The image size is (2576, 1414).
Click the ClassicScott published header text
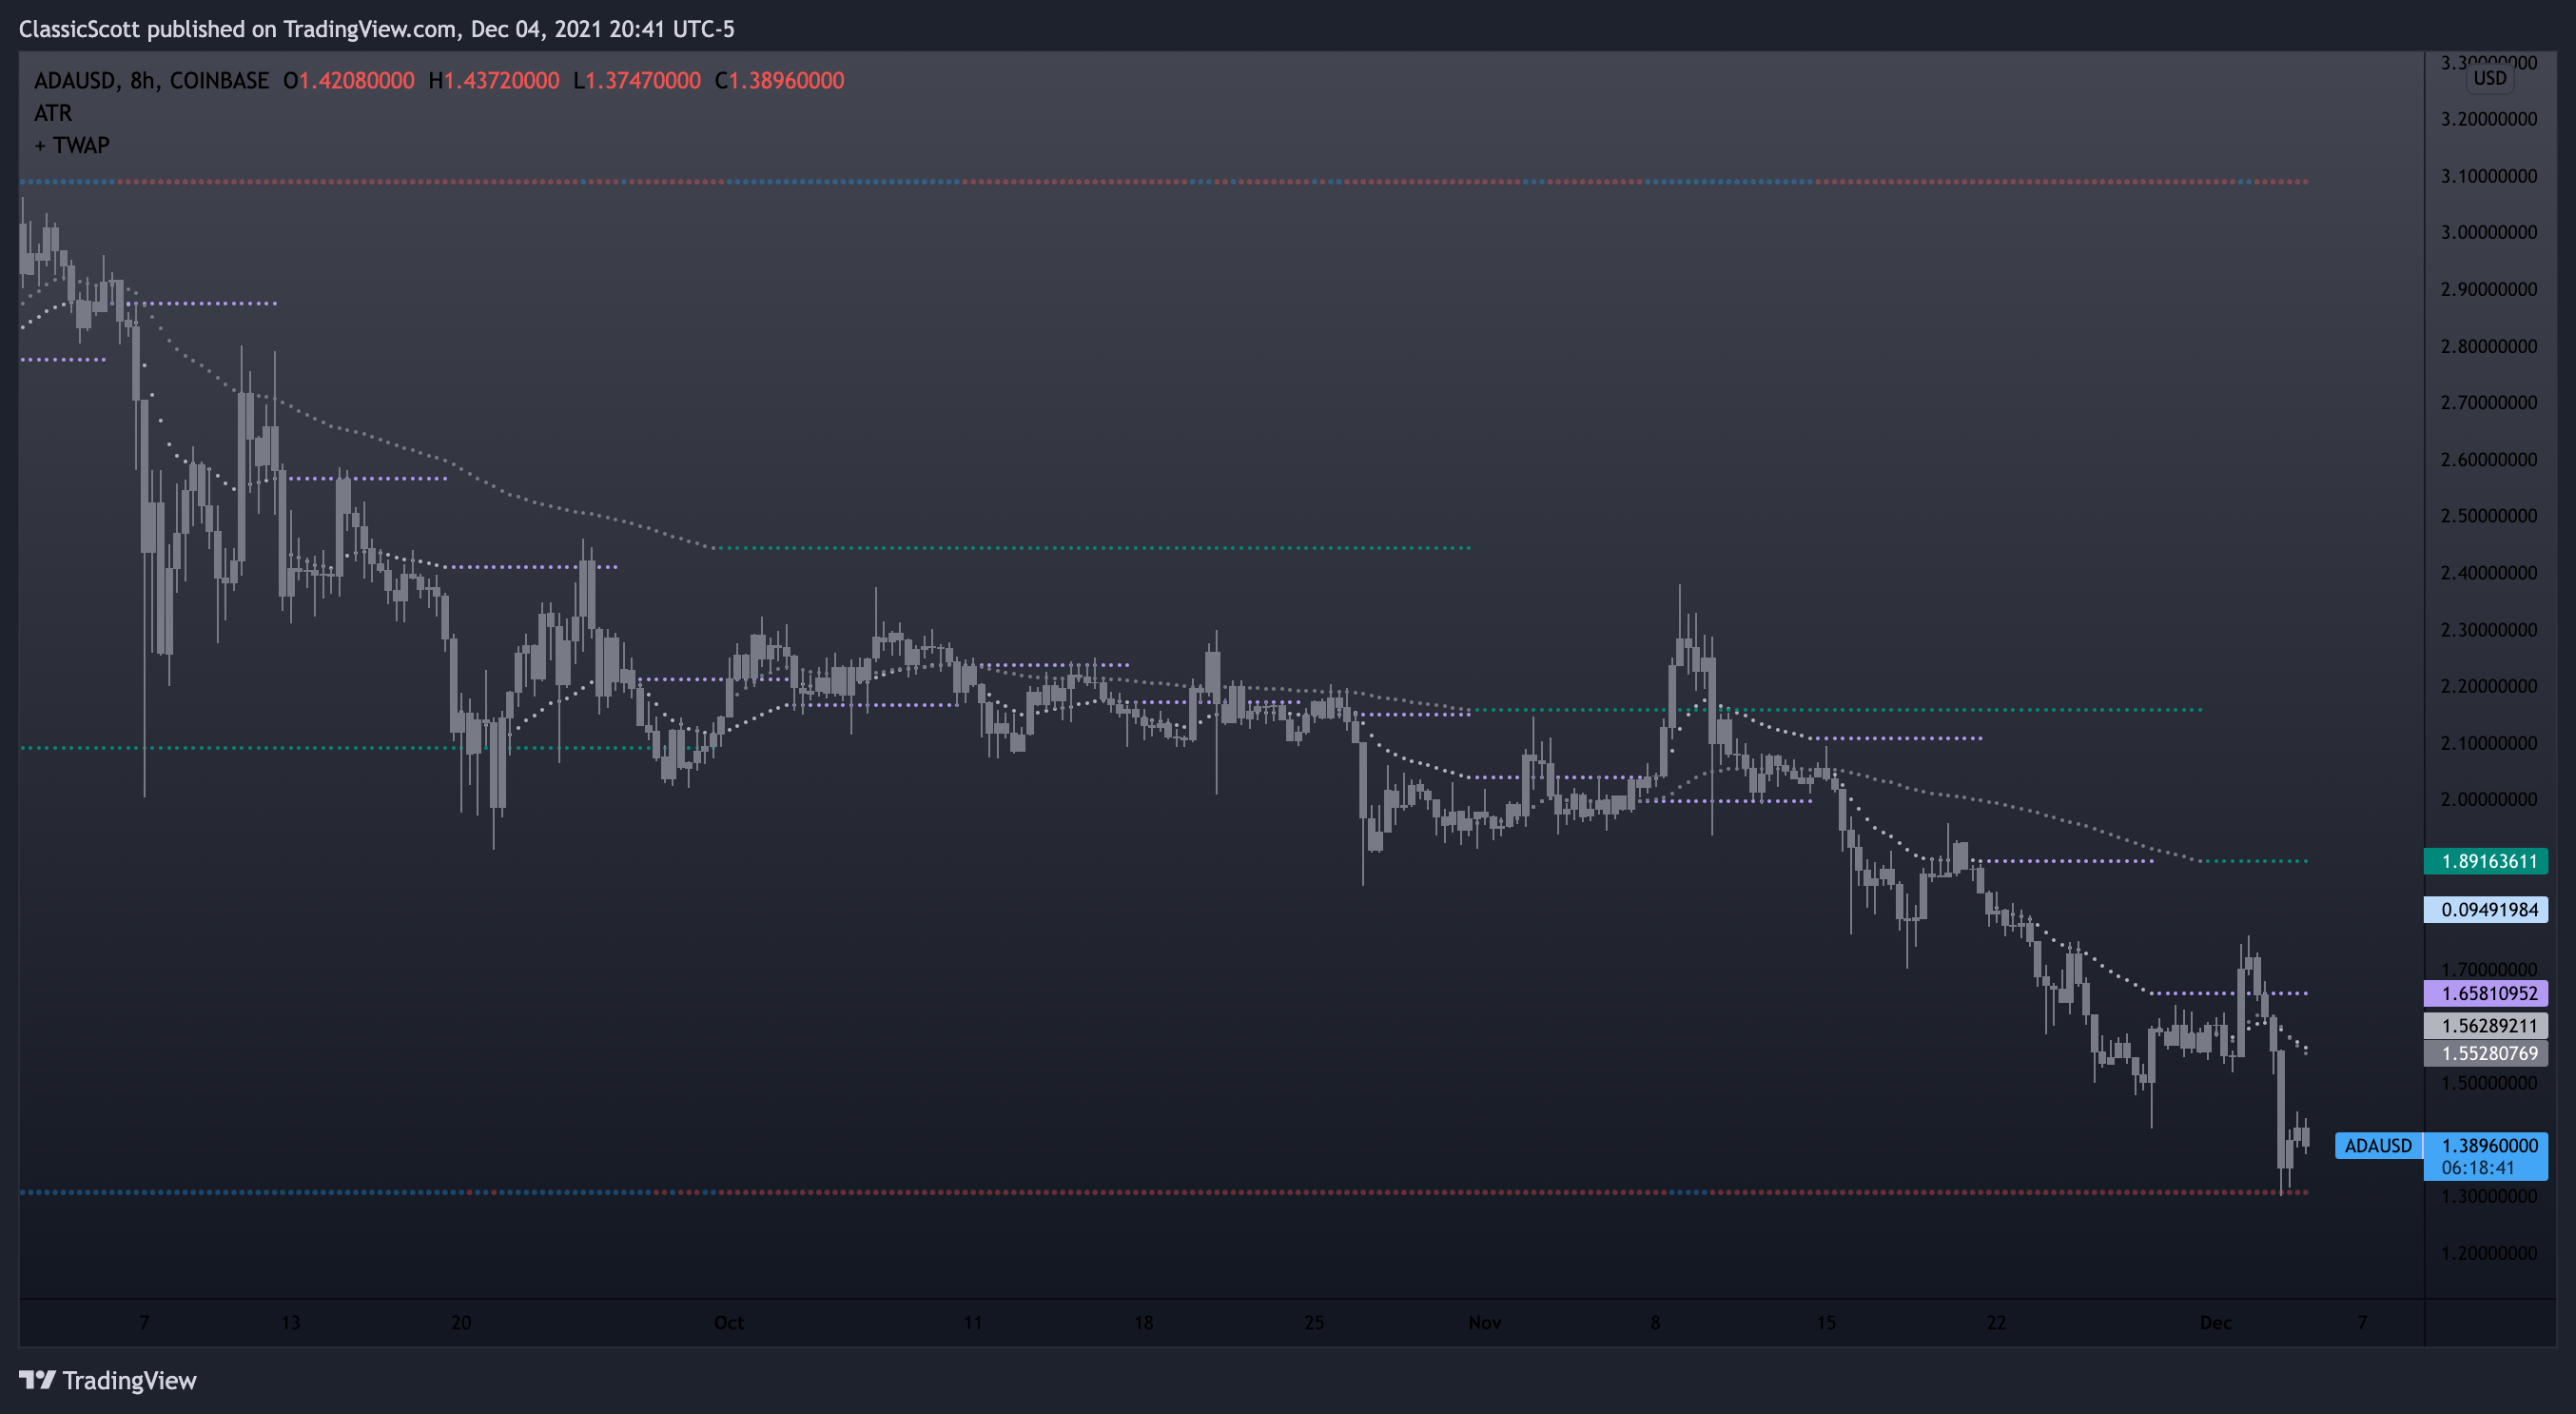coord(376,29)
